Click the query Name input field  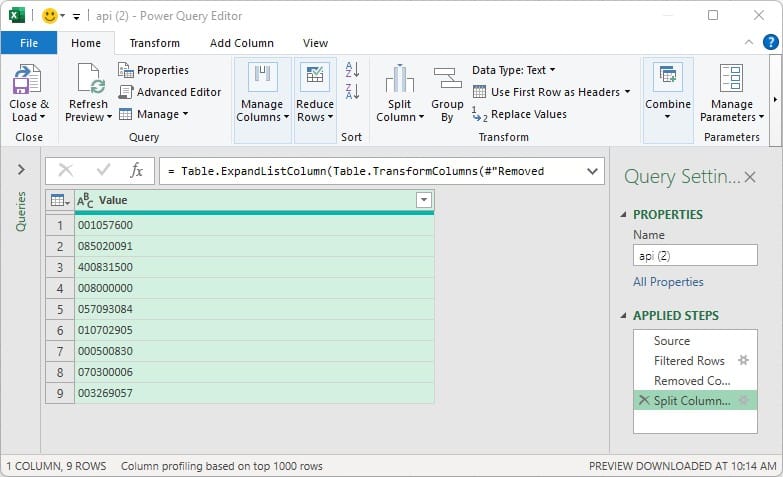pos(695,256)
